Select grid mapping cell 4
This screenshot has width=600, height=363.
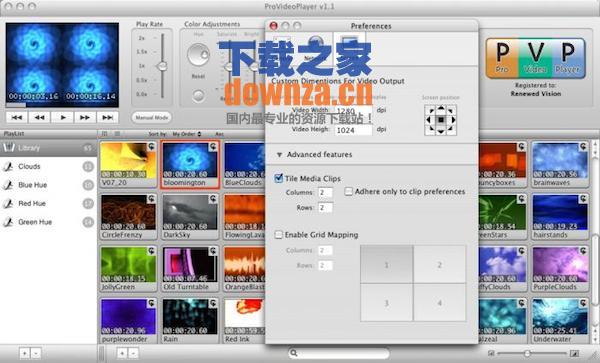(x=440, y=303)
